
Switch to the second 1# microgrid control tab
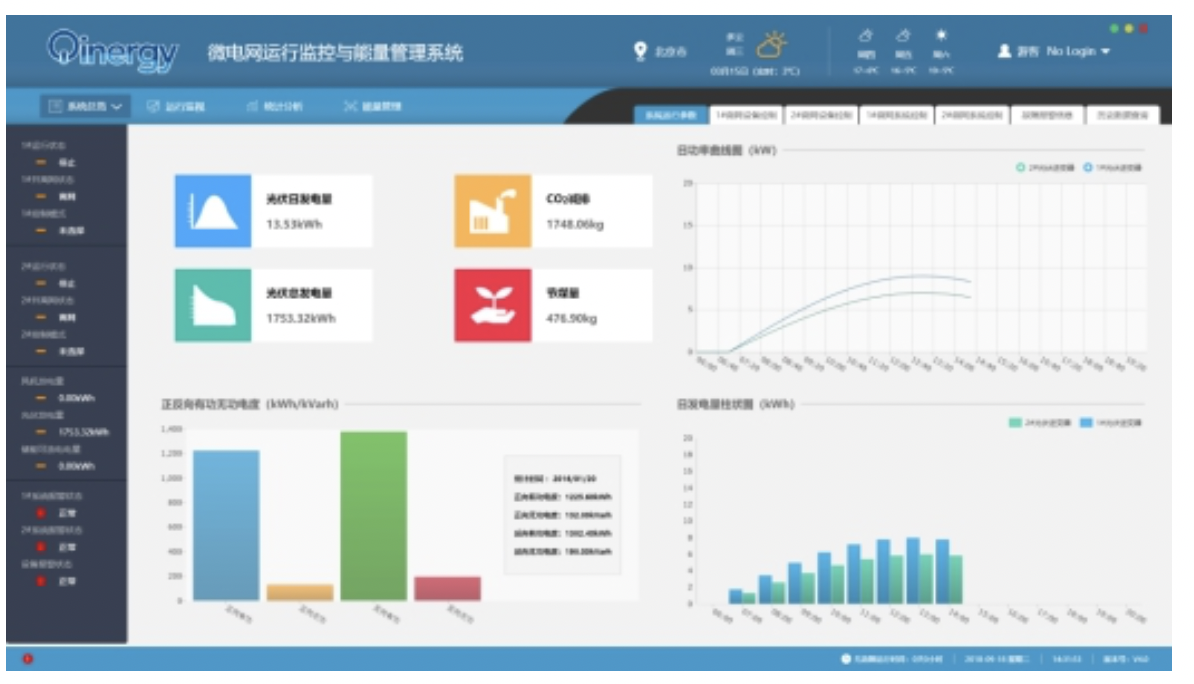896,115
